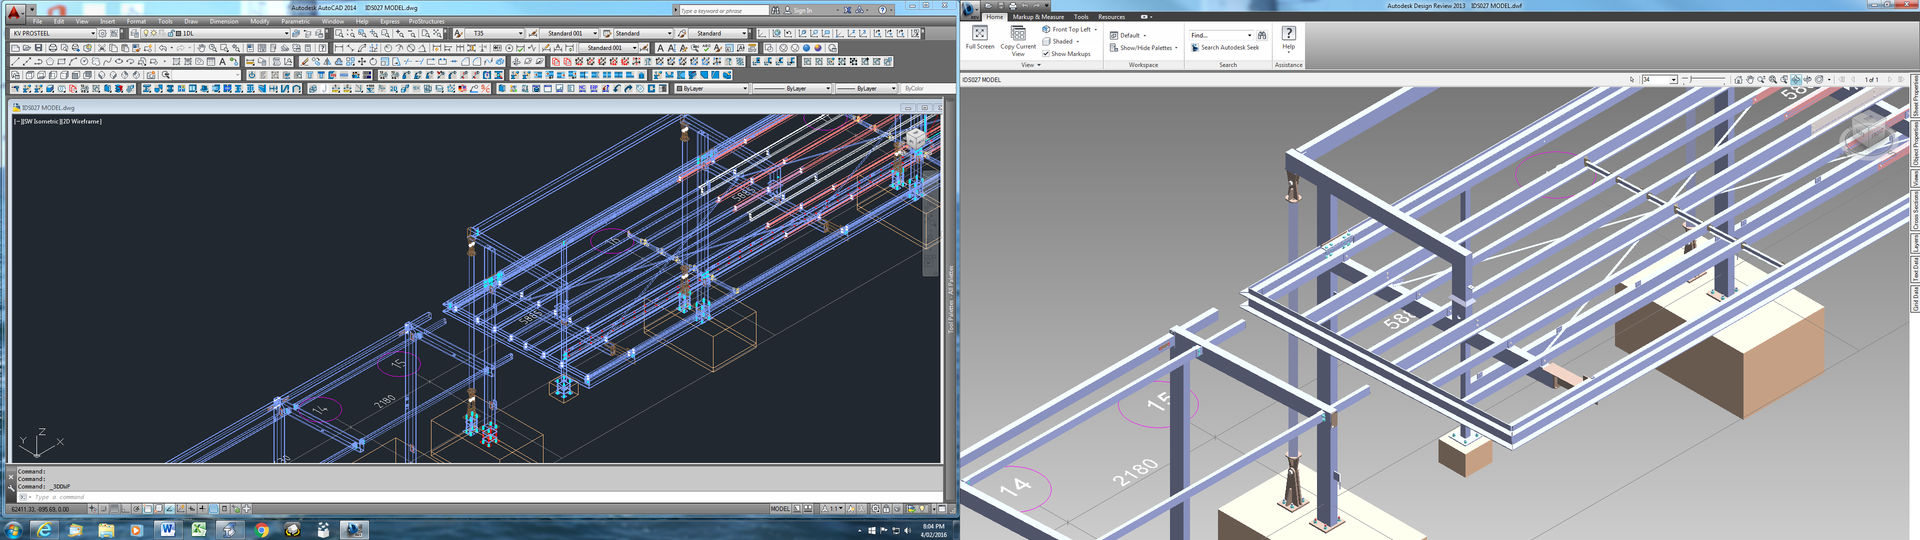The height and width of the screenshot is (540, 1920).
Task: Select the Move tool in Modify toolbar
Action: coord(362,62)
